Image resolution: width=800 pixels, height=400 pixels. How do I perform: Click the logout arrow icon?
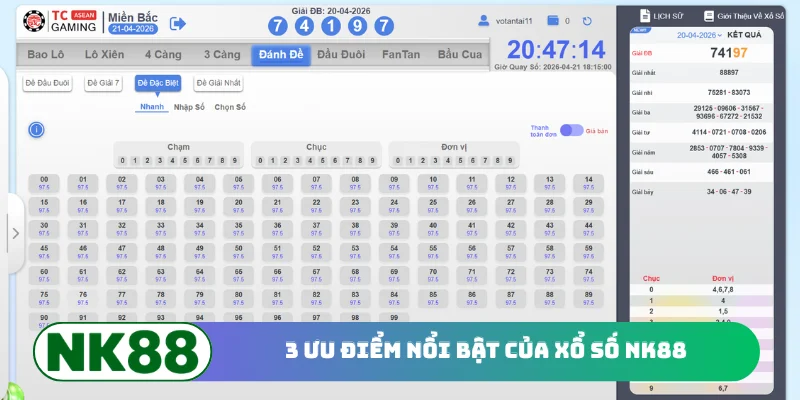pyautogui.click(x=178, y=23)
